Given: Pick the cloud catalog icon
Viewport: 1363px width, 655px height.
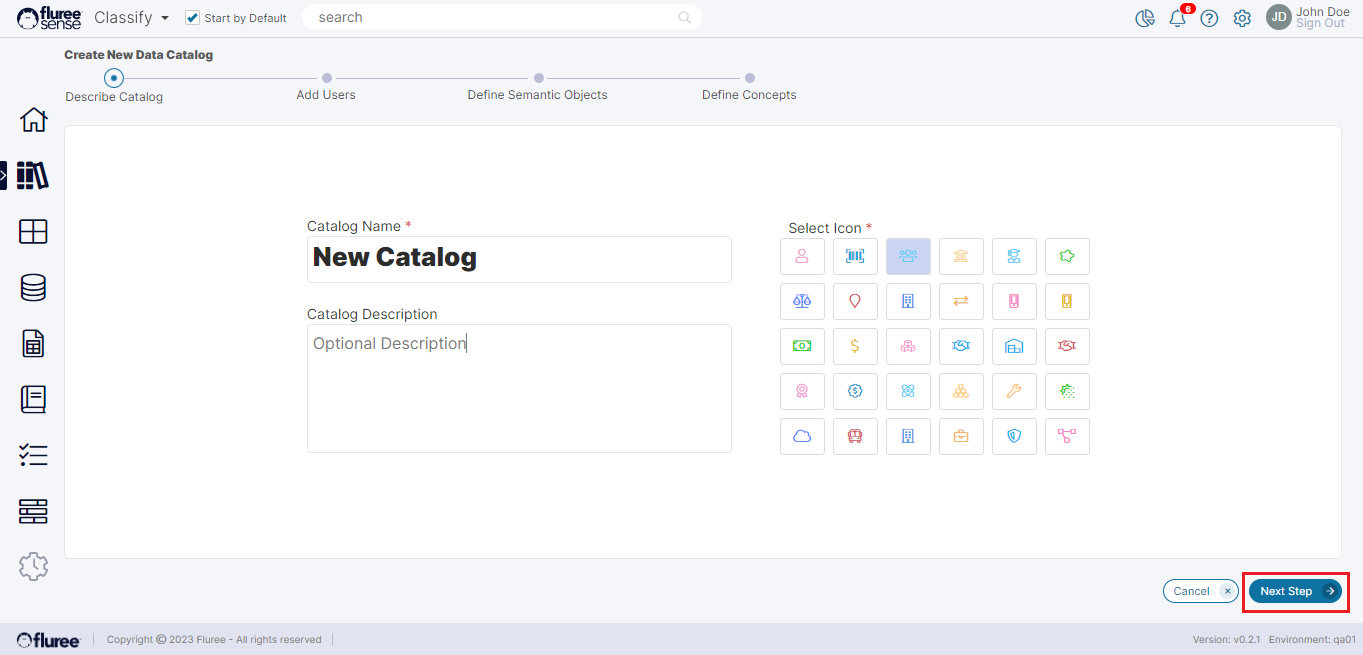Looking at the screenshot, I should [802, 436].
